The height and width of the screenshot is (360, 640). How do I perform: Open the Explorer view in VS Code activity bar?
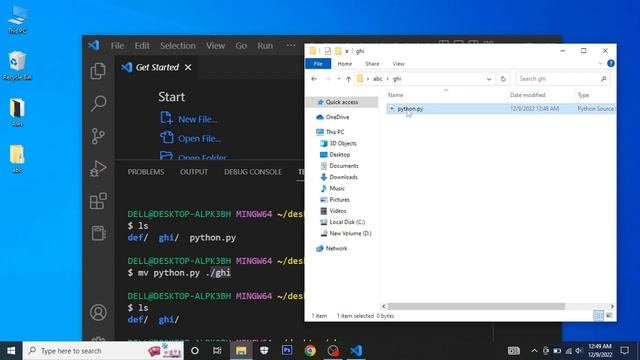(98, 71)
